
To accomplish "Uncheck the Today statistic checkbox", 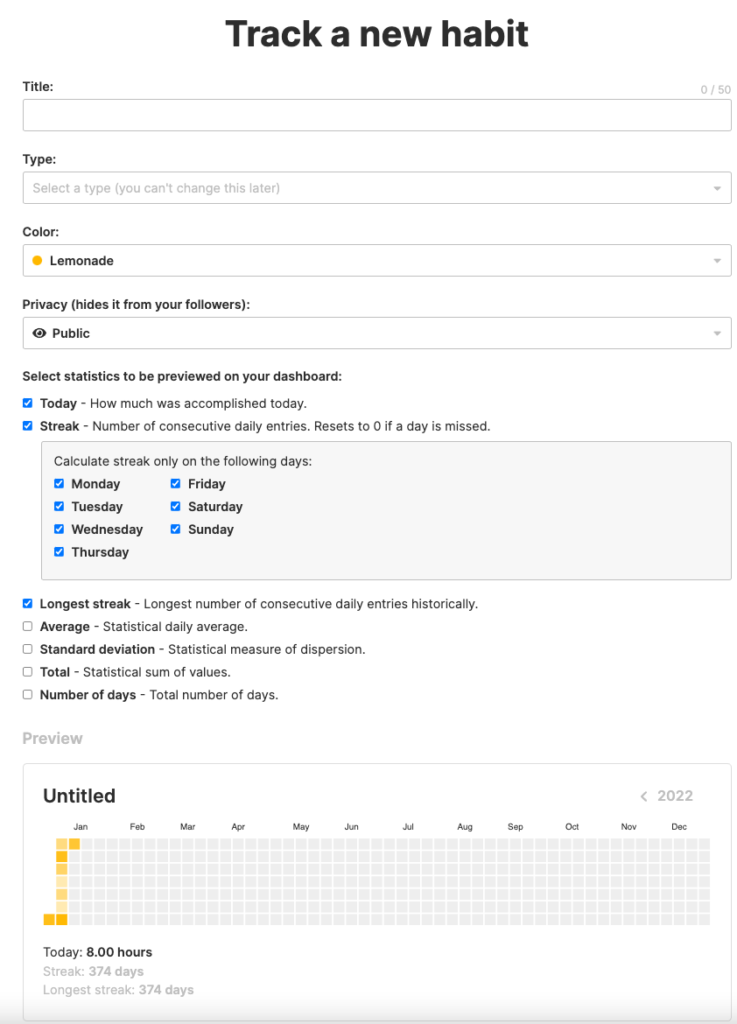I will pyautogui.click(x=28, y=404).
